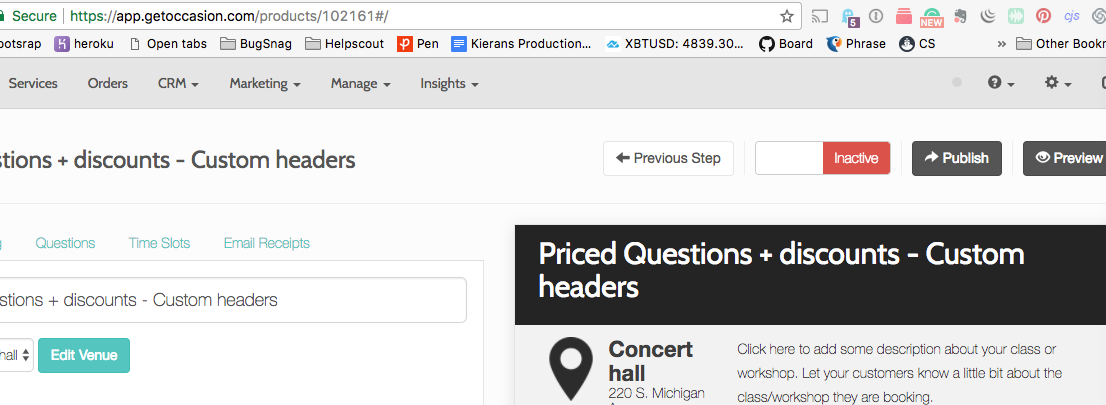Click the preview title Priced Questions heading

coord(782,270)
